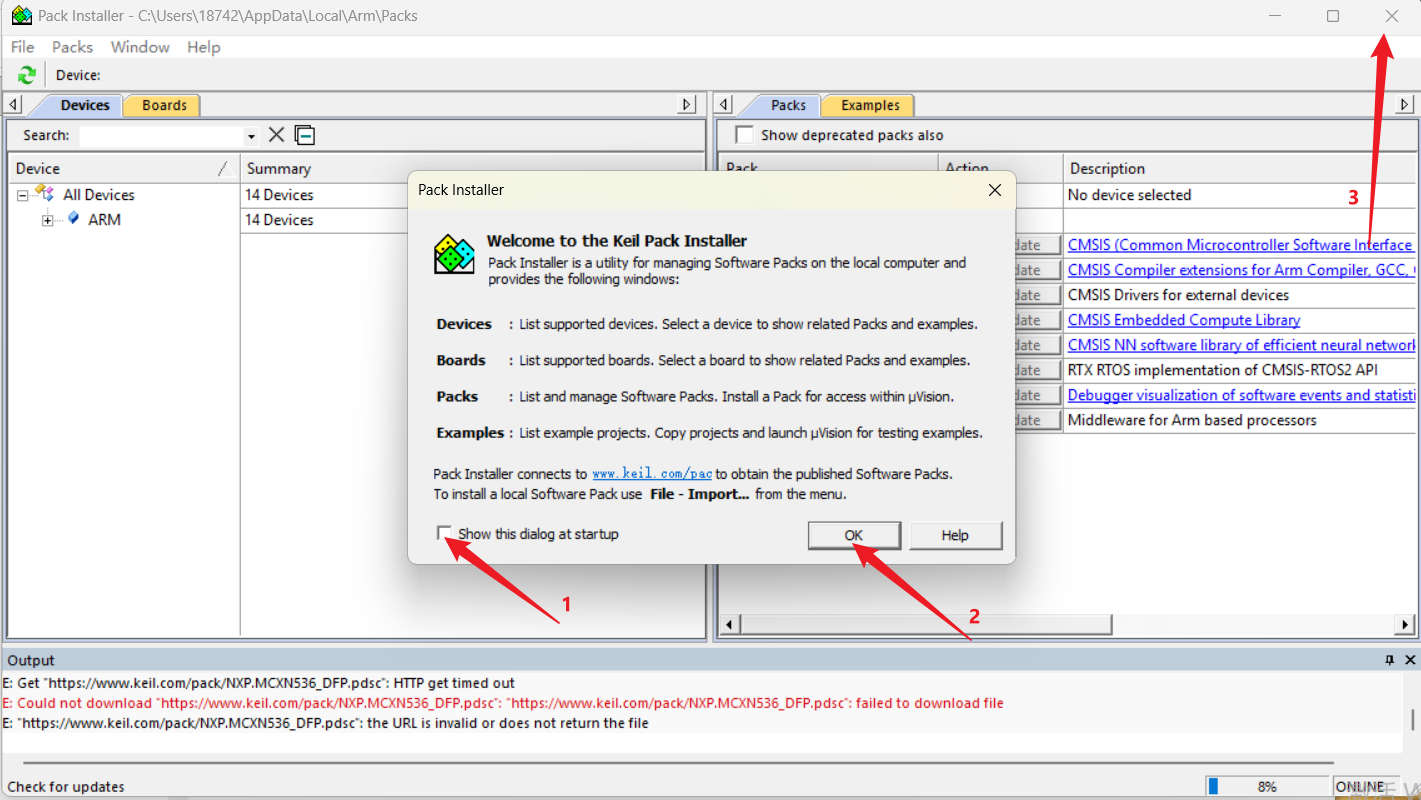Click the green Check for Updates refresh icon
This screenshot has height=800, width=1421.
[27, 75]
